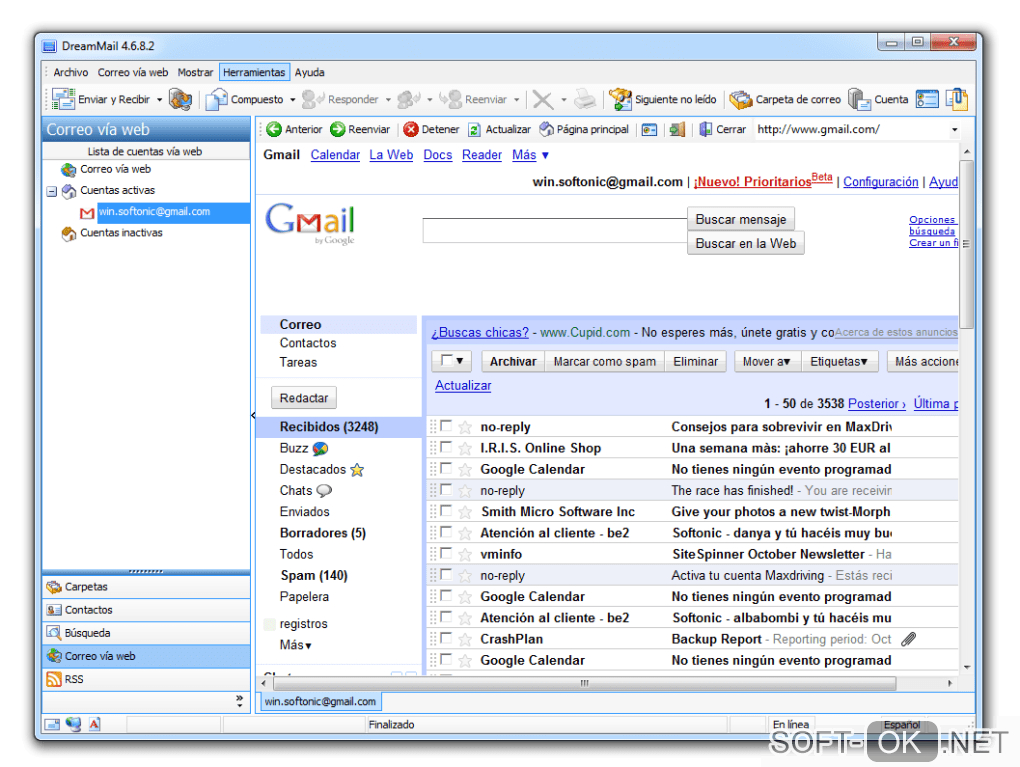This screenshot has width=1020, height=767.
Task: Star the I.R.I.S. Online Shop message
Action: (464, 448)
